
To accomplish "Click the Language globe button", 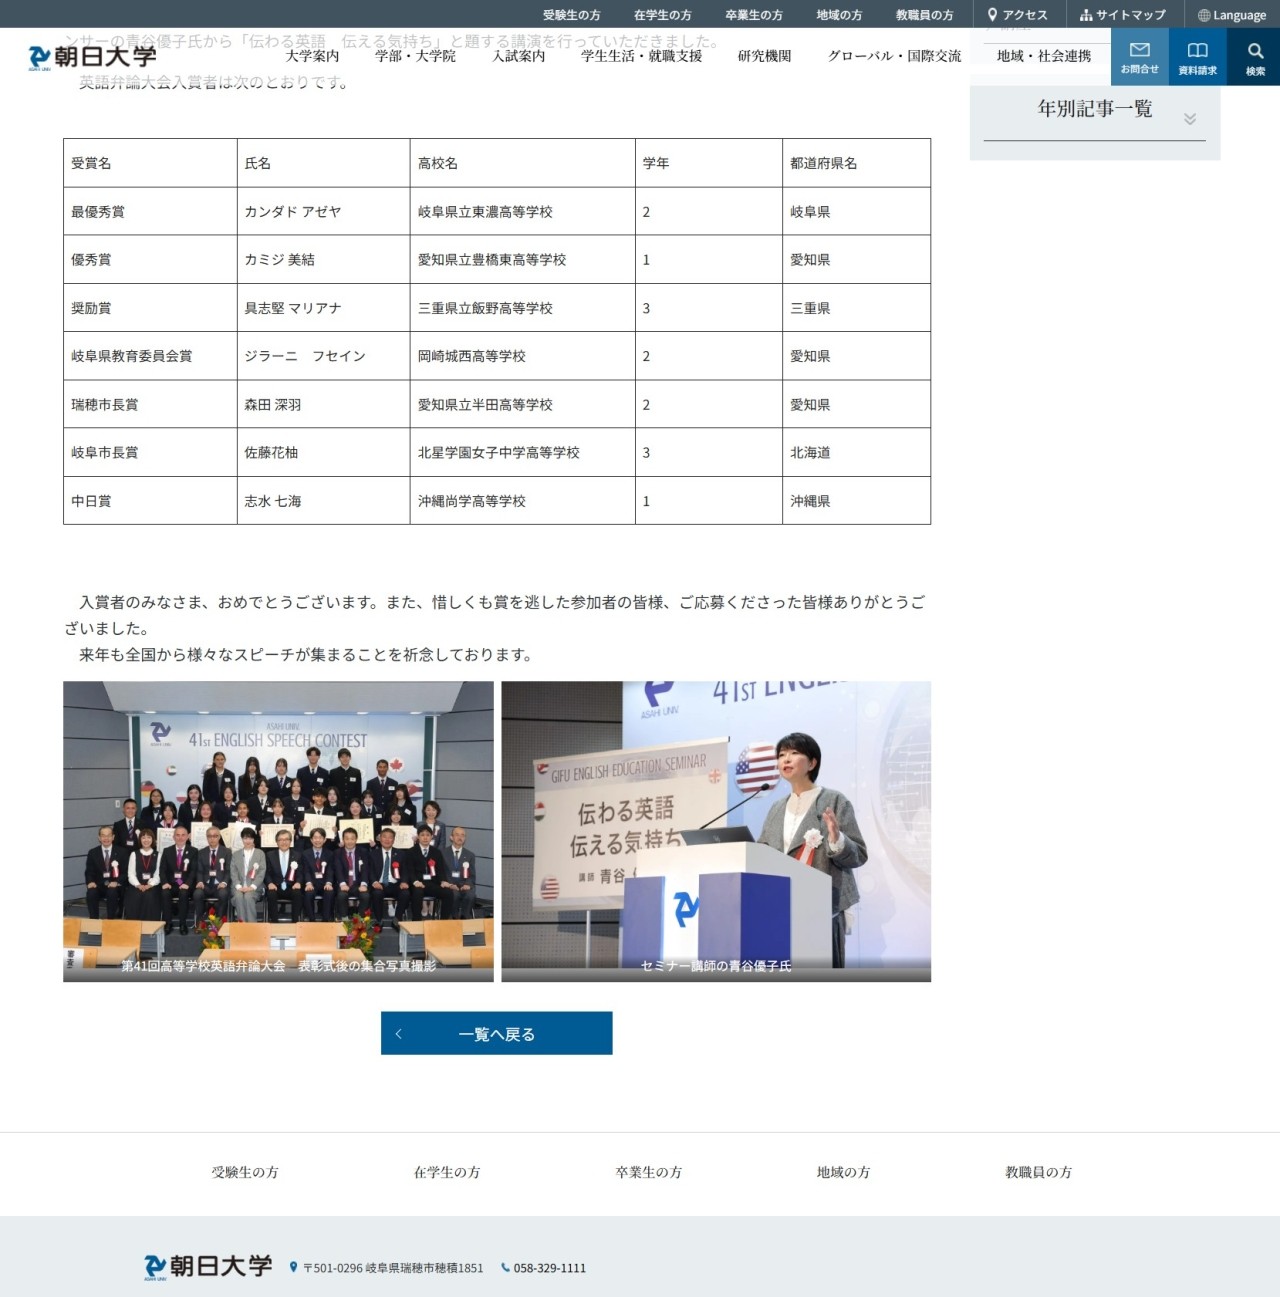I will [x=1232, y=15].
